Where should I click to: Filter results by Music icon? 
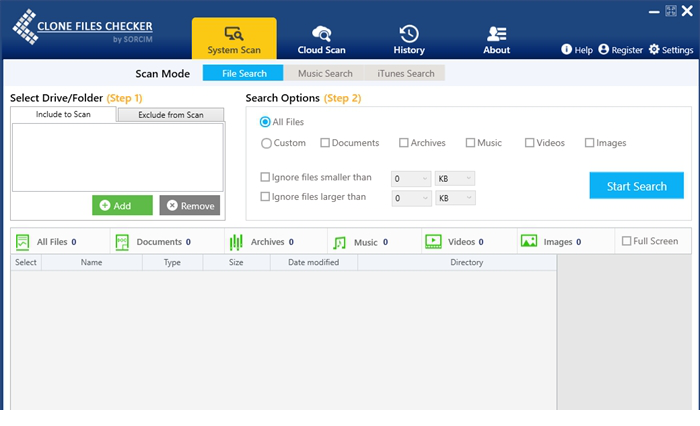click(x=339, y=242)
